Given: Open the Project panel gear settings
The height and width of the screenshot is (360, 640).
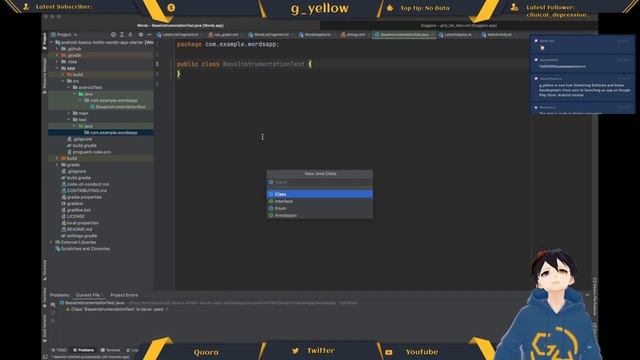Looking at the screenshot, I should pyautogui.click(x=141, y=35).
